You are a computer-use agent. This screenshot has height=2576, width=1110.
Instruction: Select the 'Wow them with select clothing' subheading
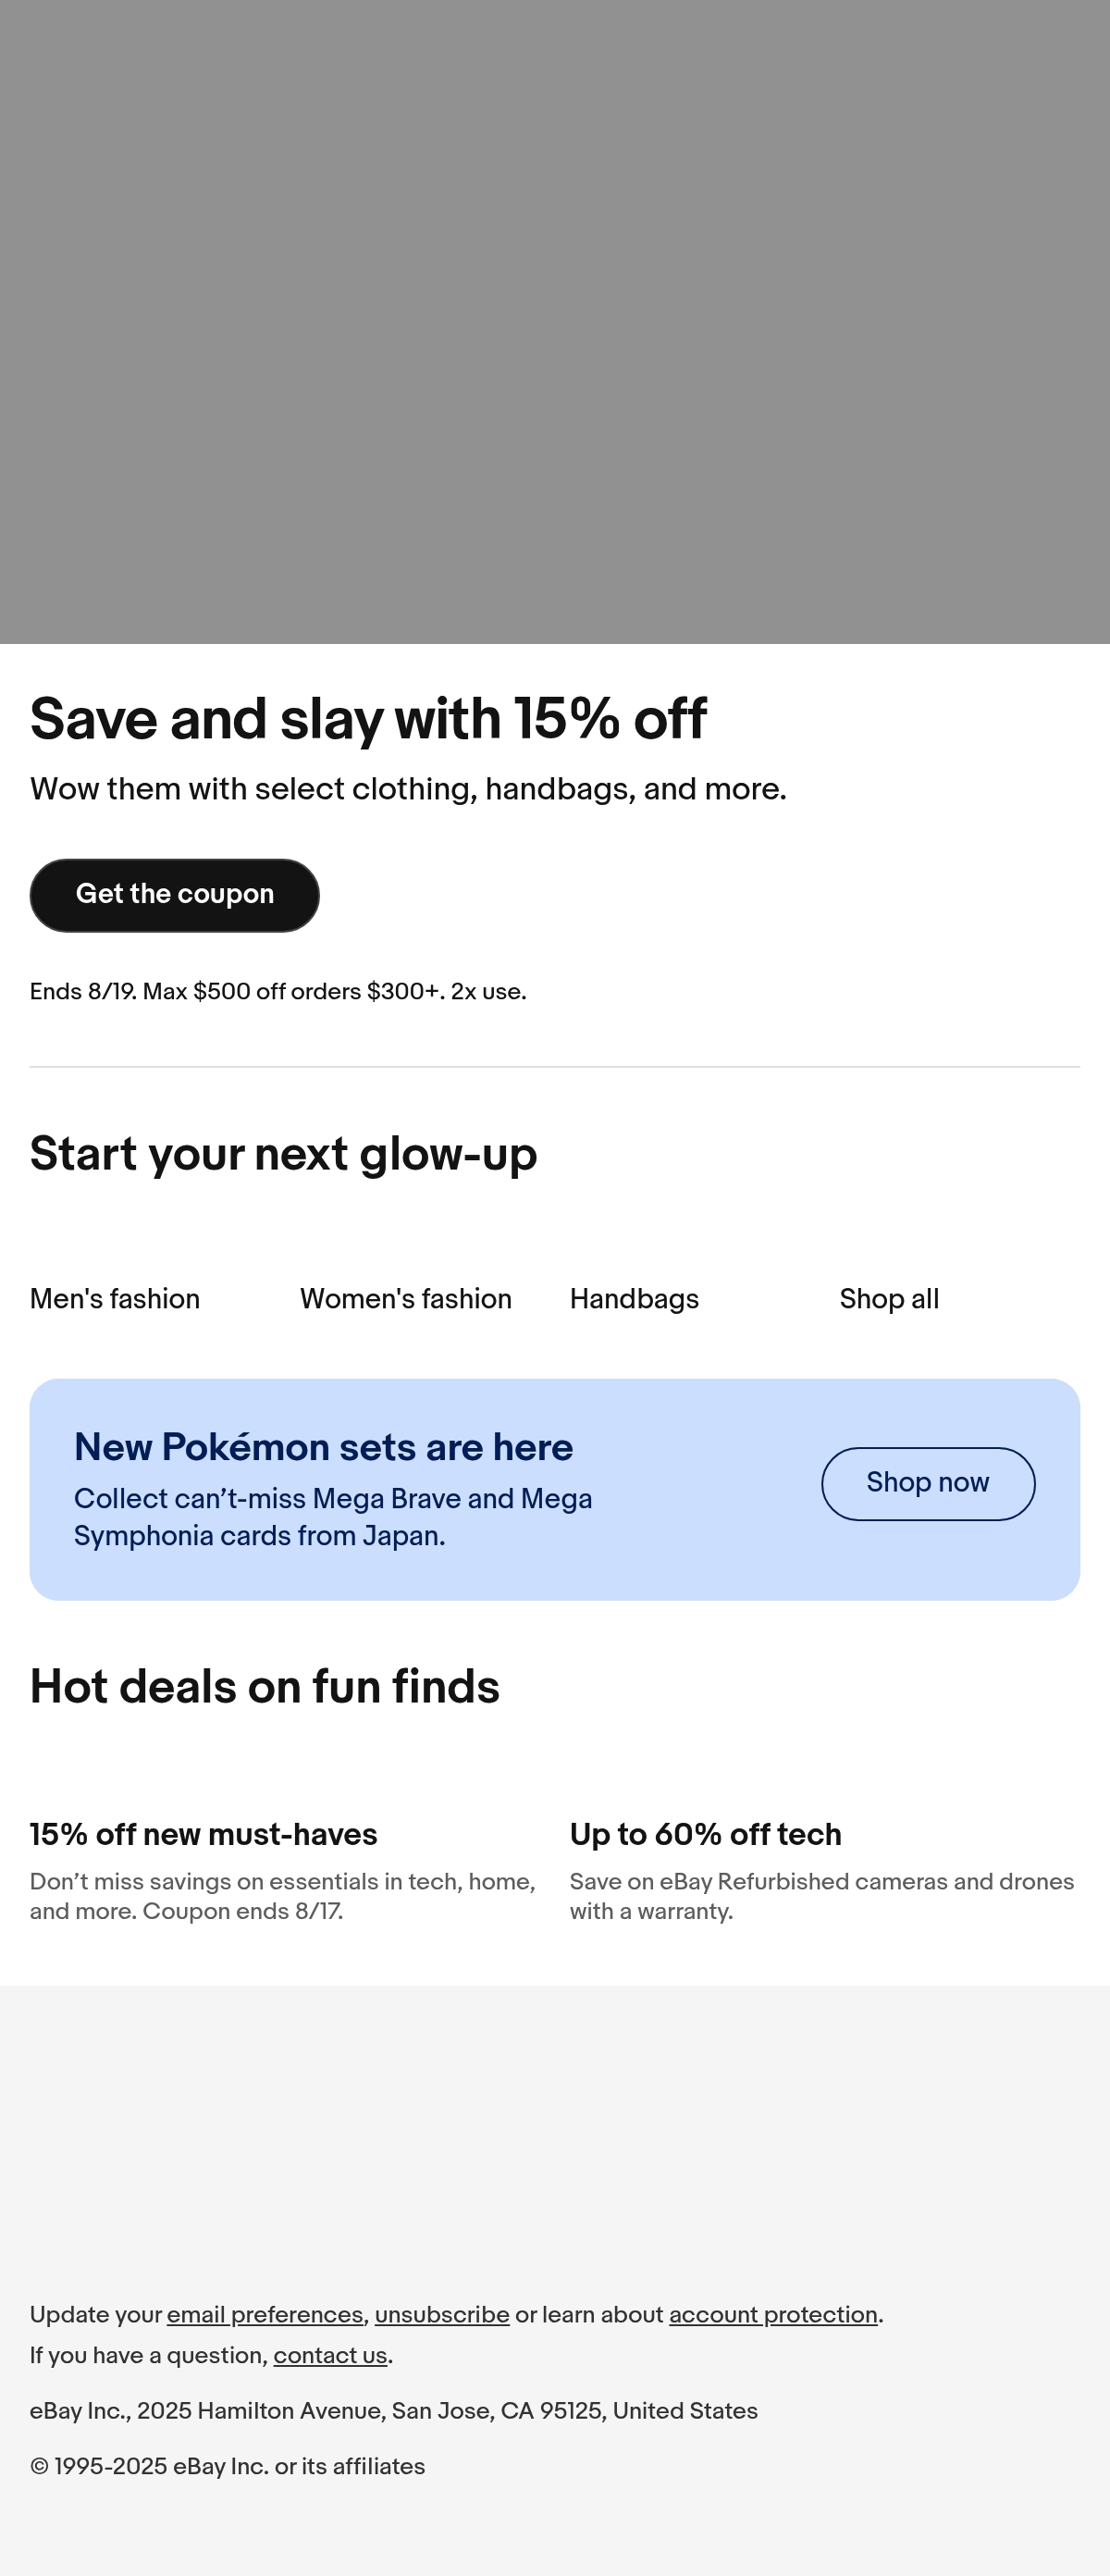(408, 789)
